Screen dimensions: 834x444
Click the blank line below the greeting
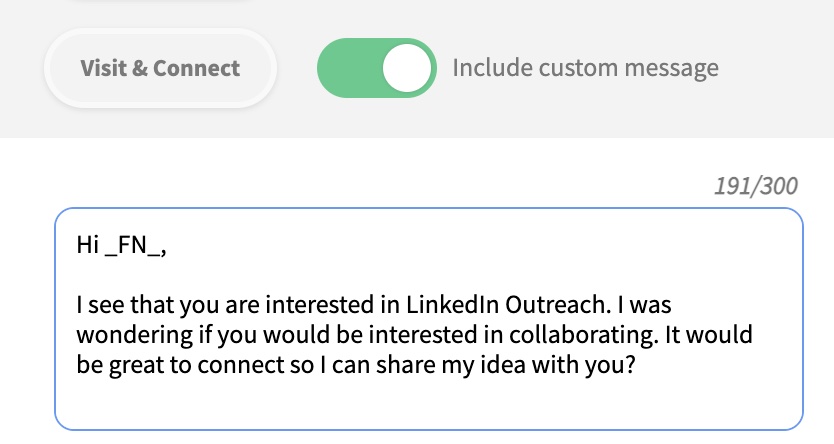coord(300,275)
